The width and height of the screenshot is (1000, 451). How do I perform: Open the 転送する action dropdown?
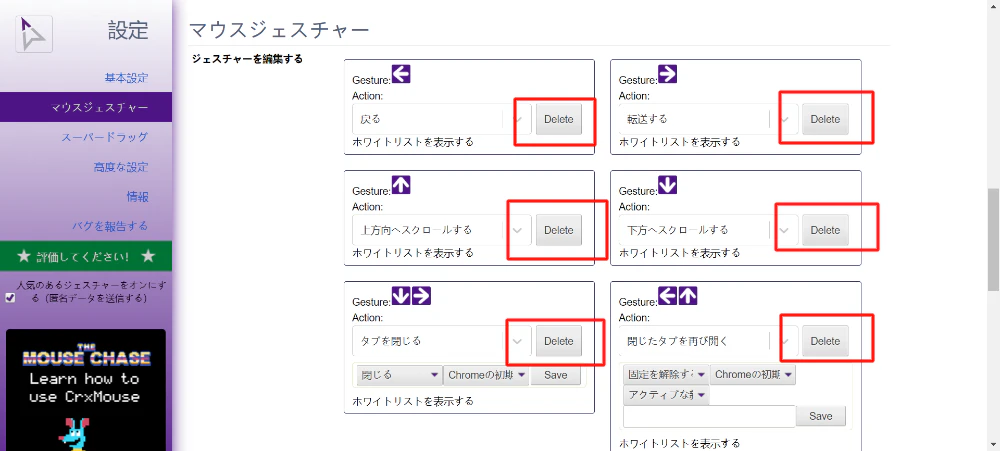pyautogui.click(x=708, y=119)
